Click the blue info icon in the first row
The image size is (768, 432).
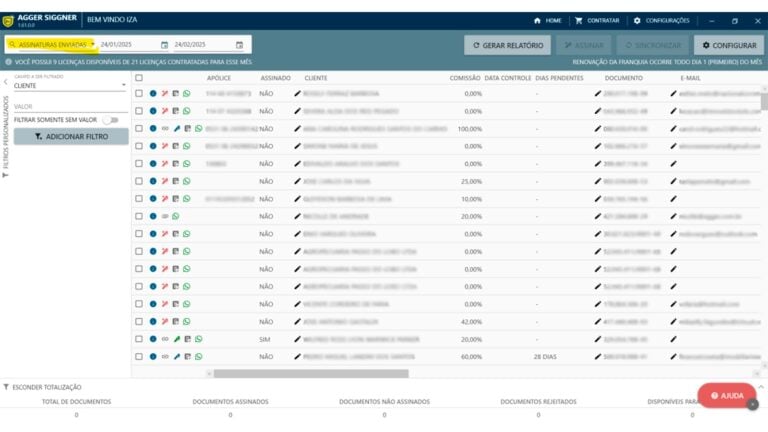click(x=153, y=93)
